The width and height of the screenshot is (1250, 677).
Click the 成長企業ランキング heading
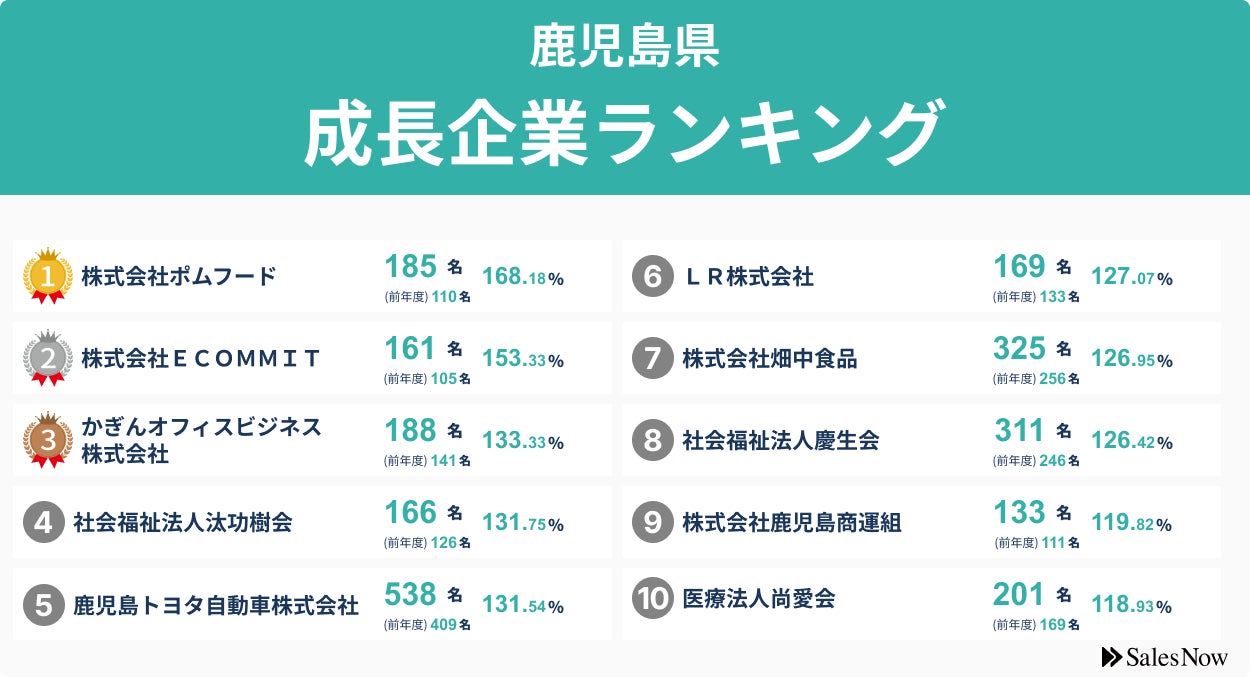coord(624,133)
